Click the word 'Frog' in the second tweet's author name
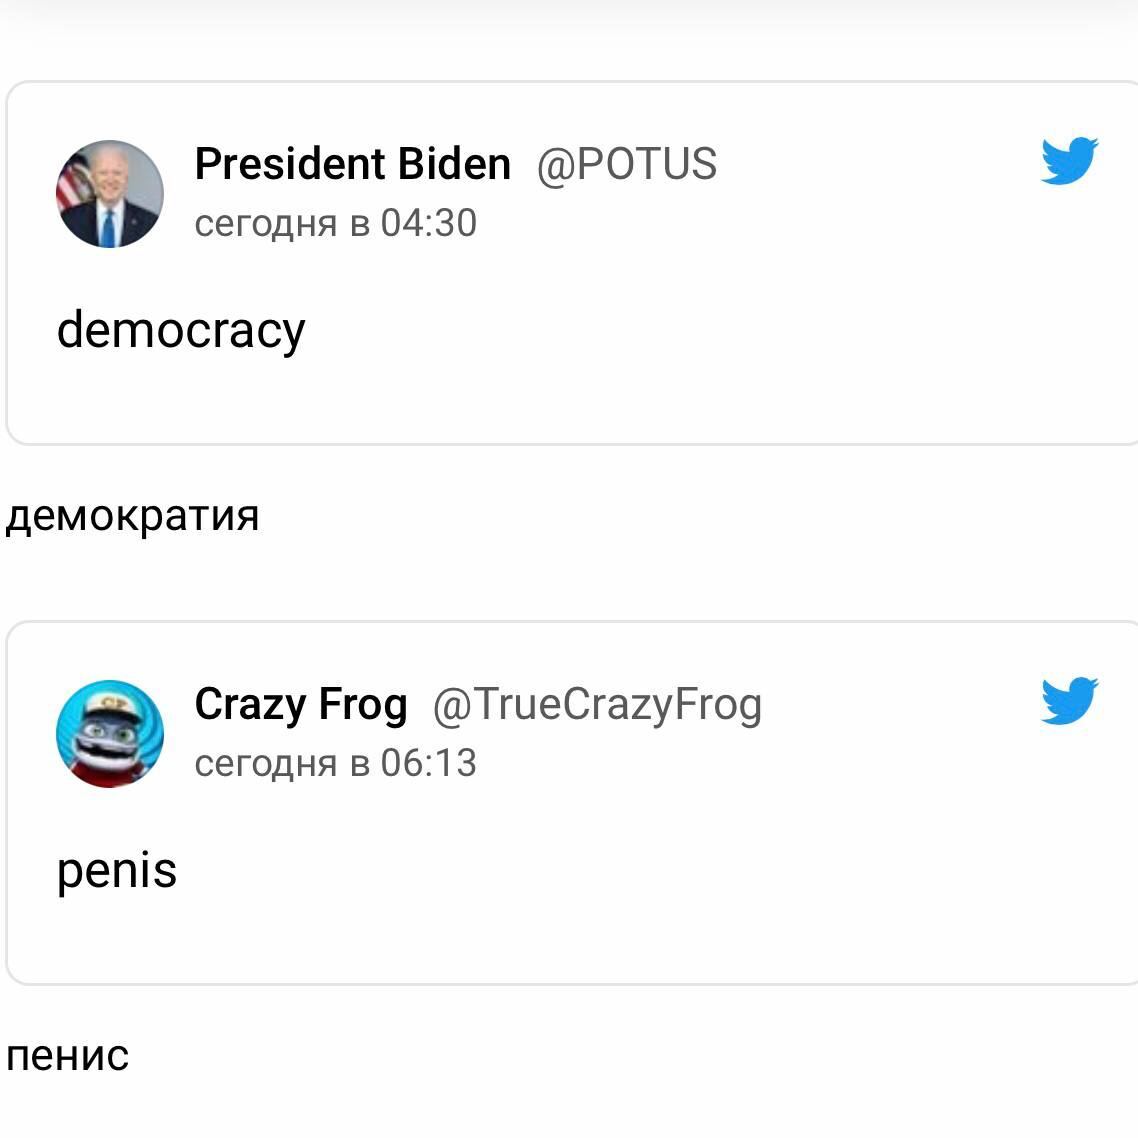The width and height of the screenshot is (1138, 1138). [363, 704]
